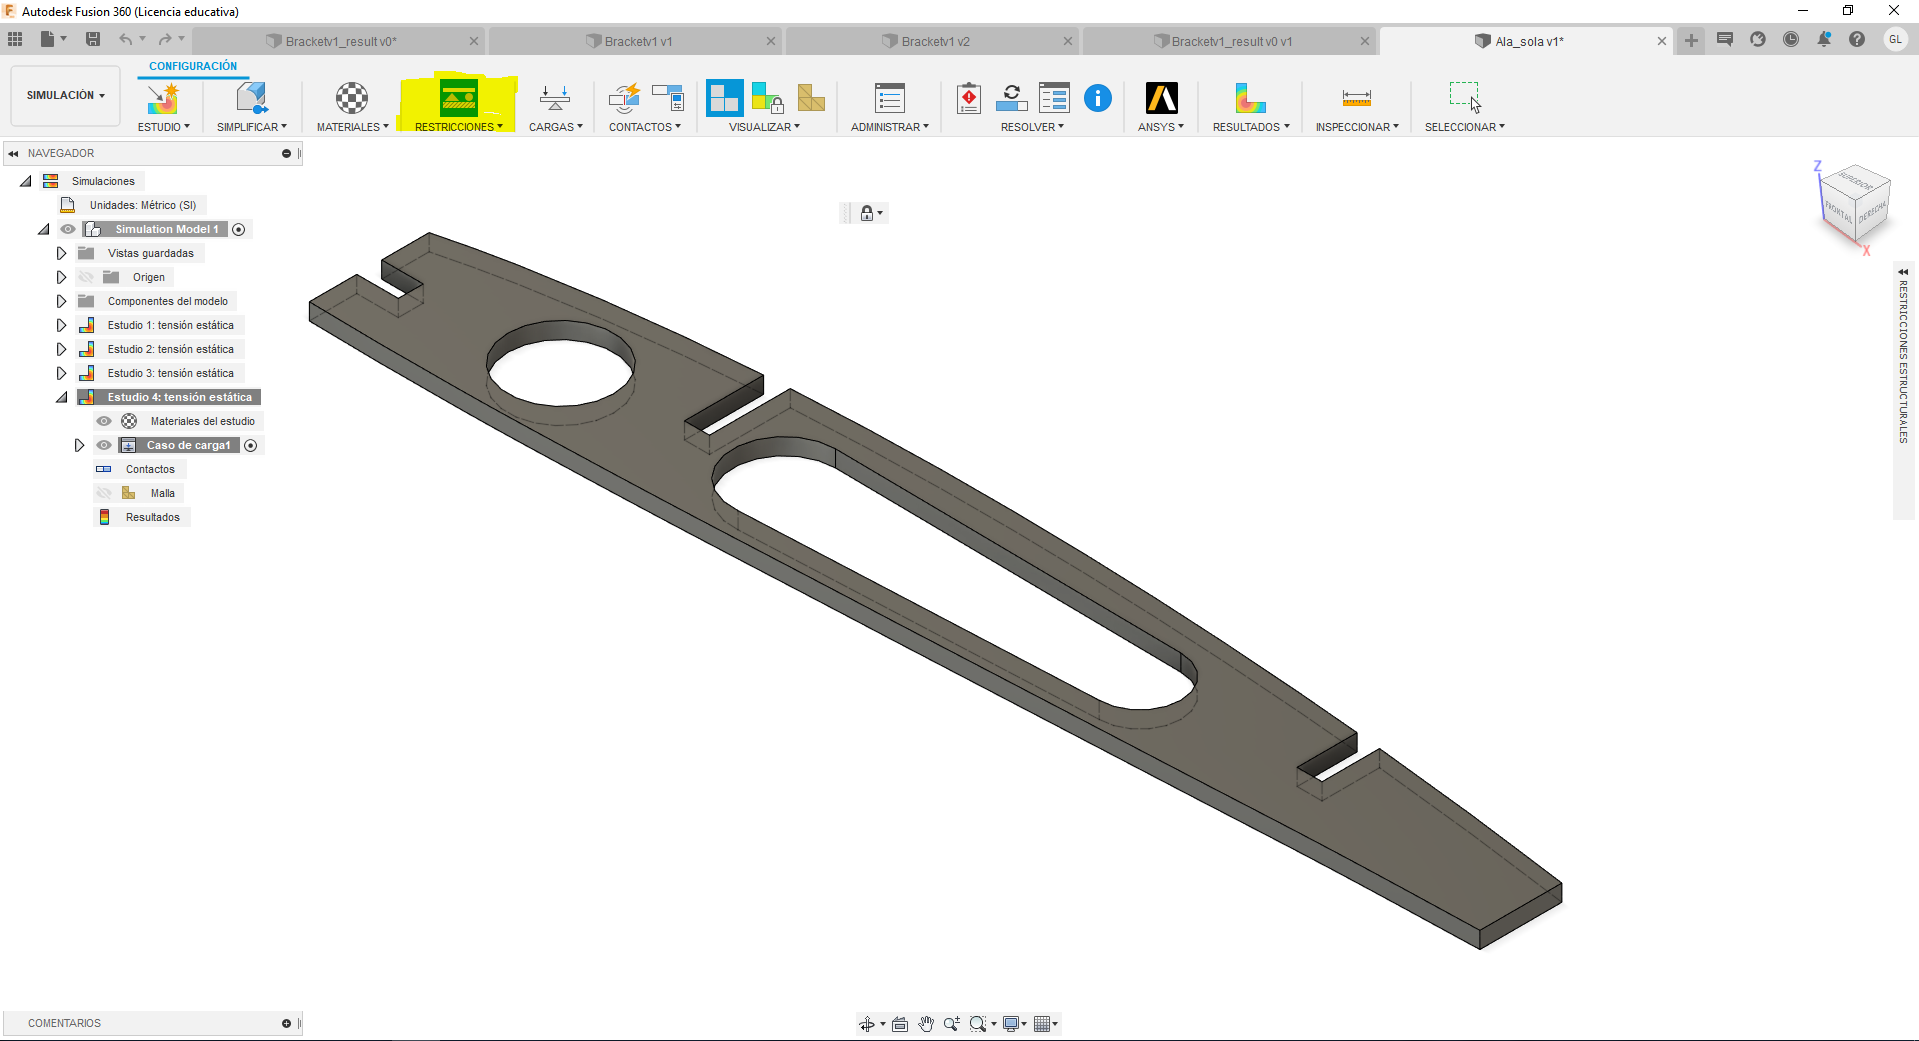1919x1041 pixels.
Task: Open the RESTRICCIONES dropdown menu
Action: pos(459,127)
